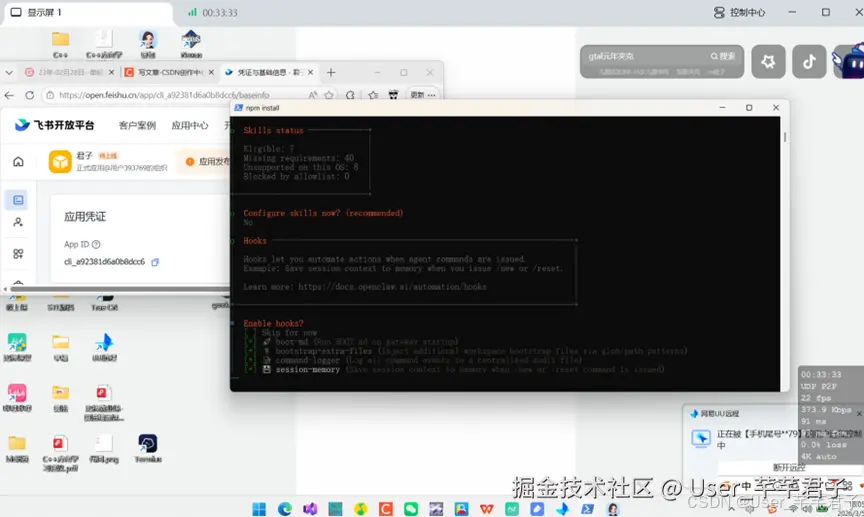Toggle the command-logger hook checkbox
The height and width of the screenshot is (517, 864).
coord(250,360)
